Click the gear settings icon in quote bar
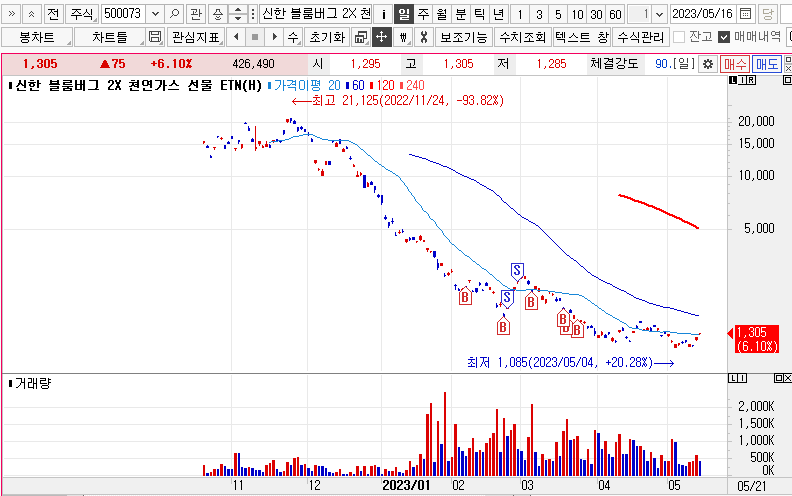 pos(708,64)
